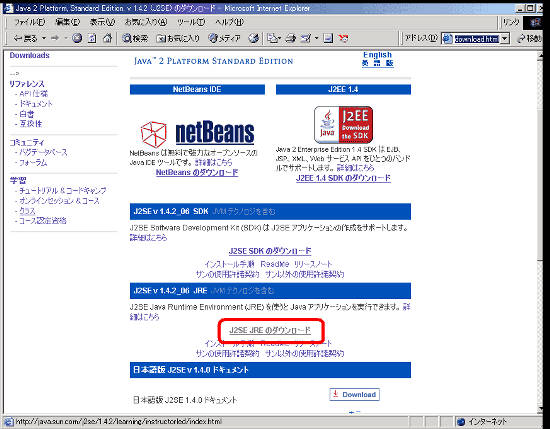
Task: Click the インターネット zone status icon
Action: [461, 422]
